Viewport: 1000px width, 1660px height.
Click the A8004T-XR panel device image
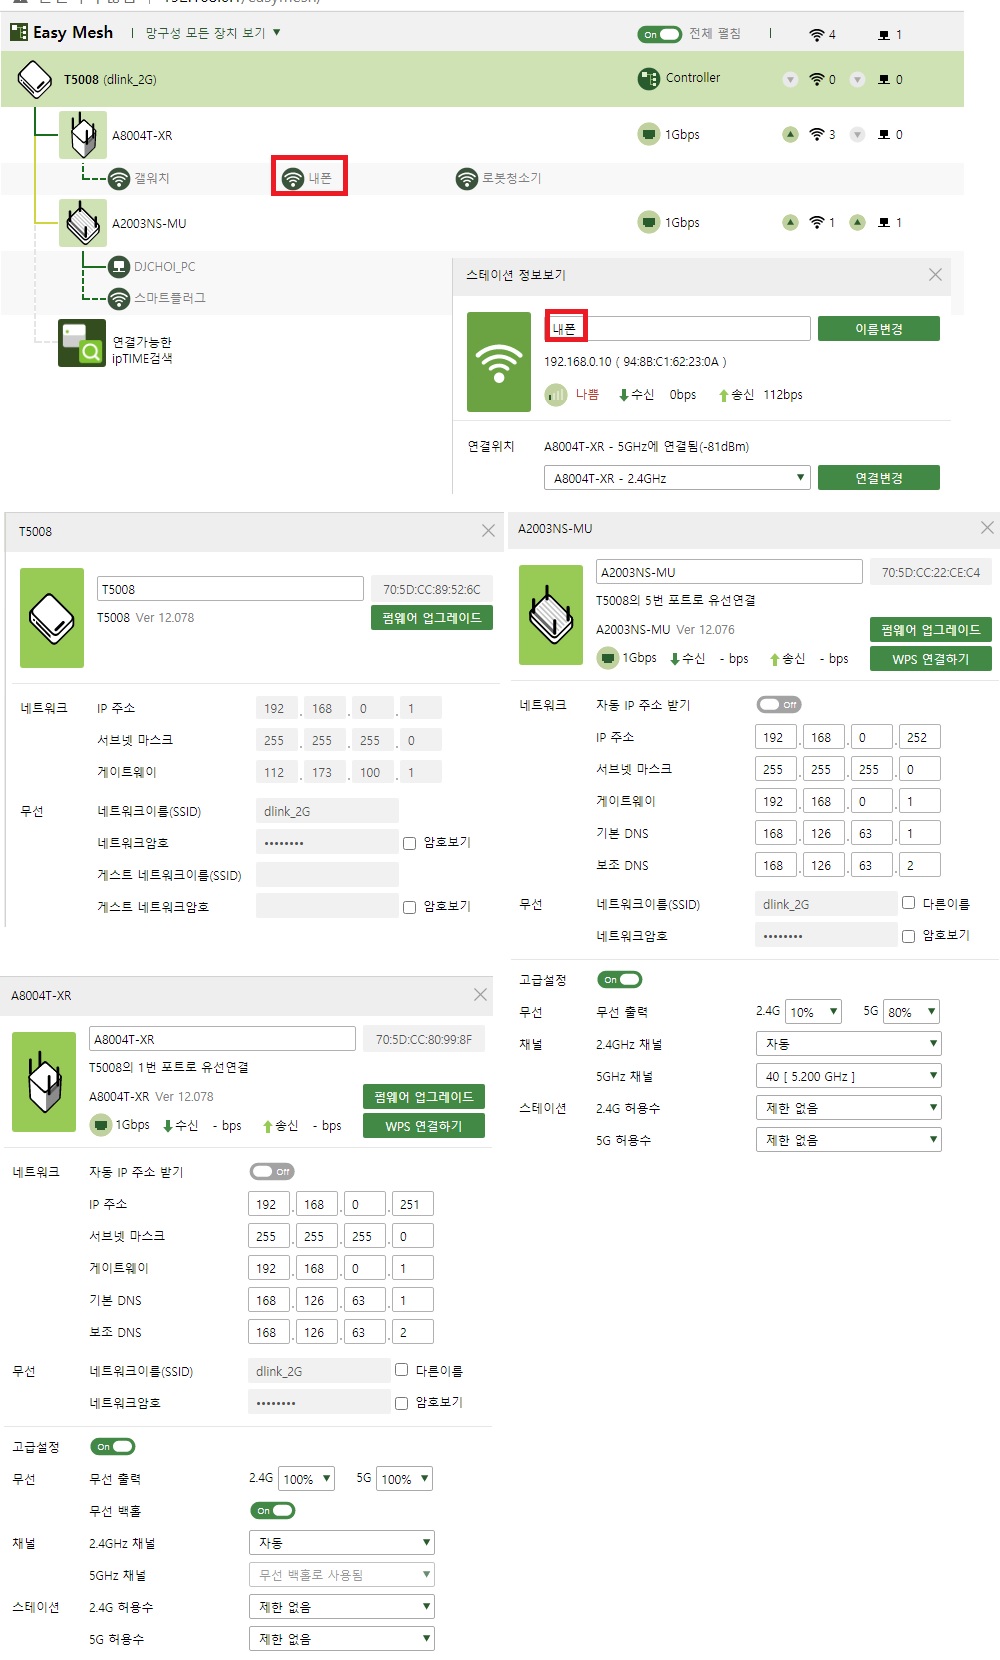pyautogui.click(x=44, y=1082)
